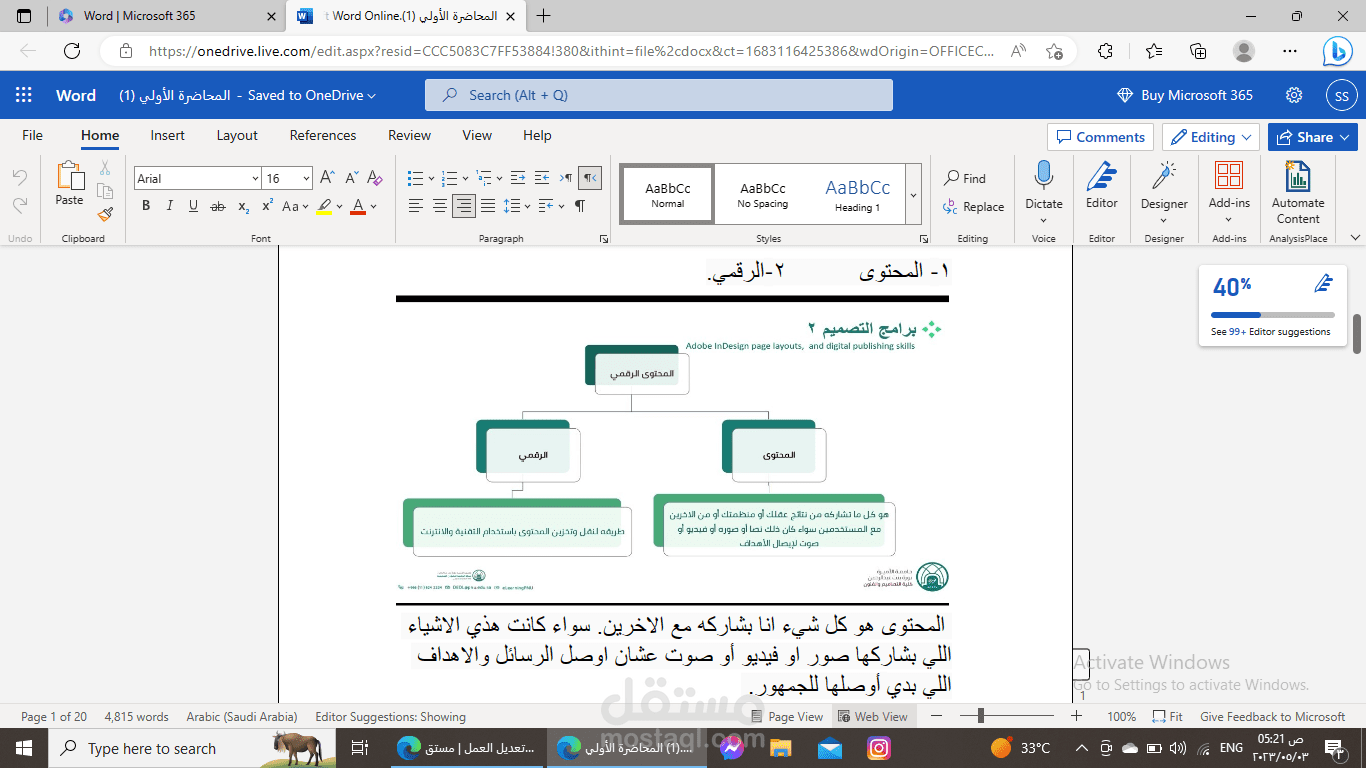Expand the numbering list dropdown arrow
1366x768 pixels.
click(465, 178)
